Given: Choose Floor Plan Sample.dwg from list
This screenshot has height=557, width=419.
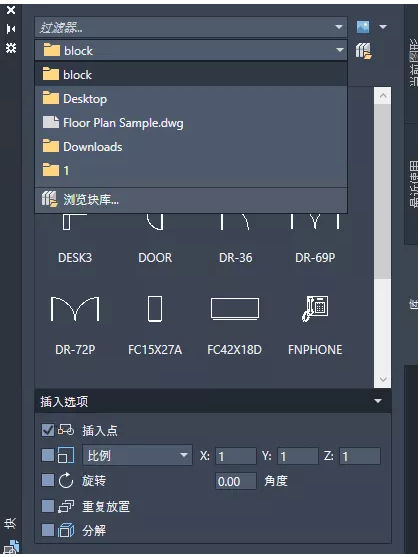Looking at the screenshot, I should pos(191,123).
